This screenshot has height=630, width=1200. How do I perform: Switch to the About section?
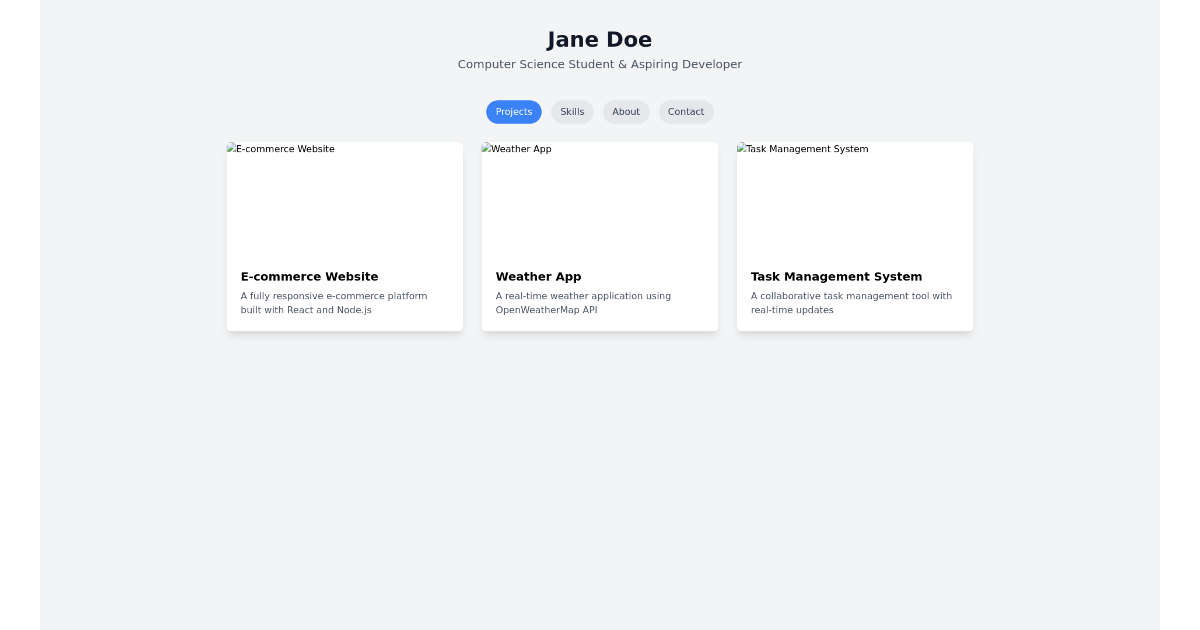pyautogui.click(x=626, y=112)
